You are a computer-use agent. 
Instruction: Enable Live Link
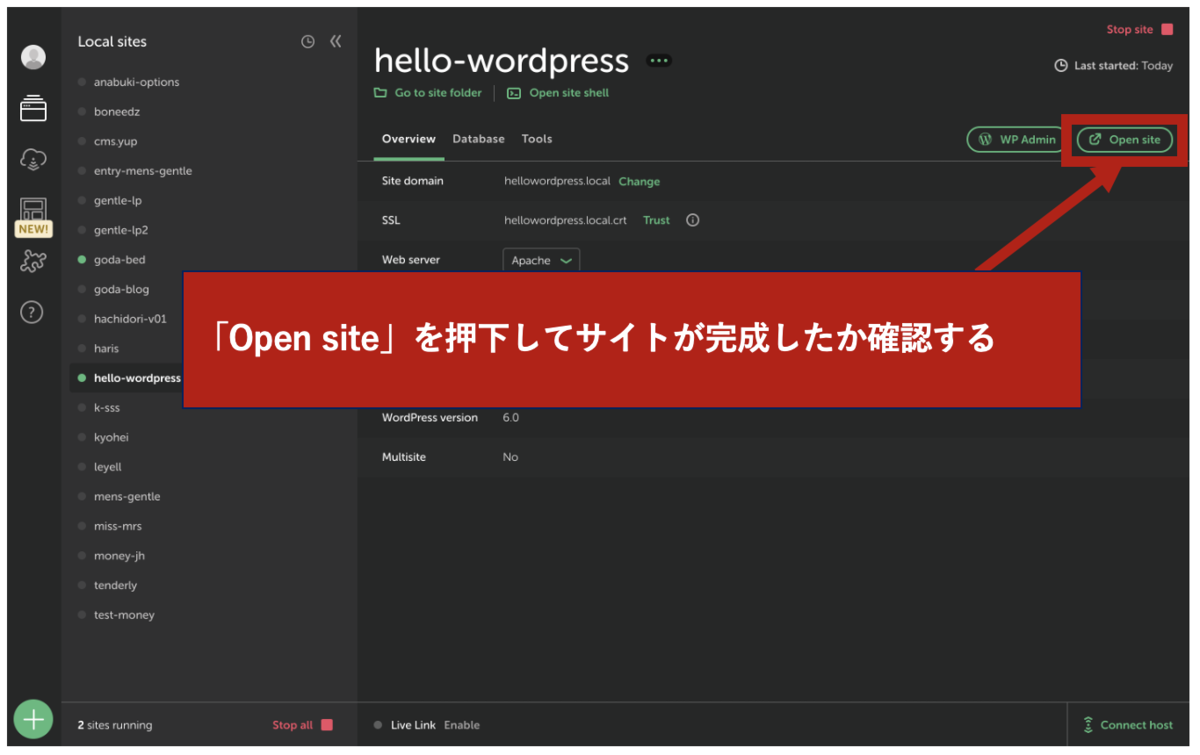(x=462, y=725)
